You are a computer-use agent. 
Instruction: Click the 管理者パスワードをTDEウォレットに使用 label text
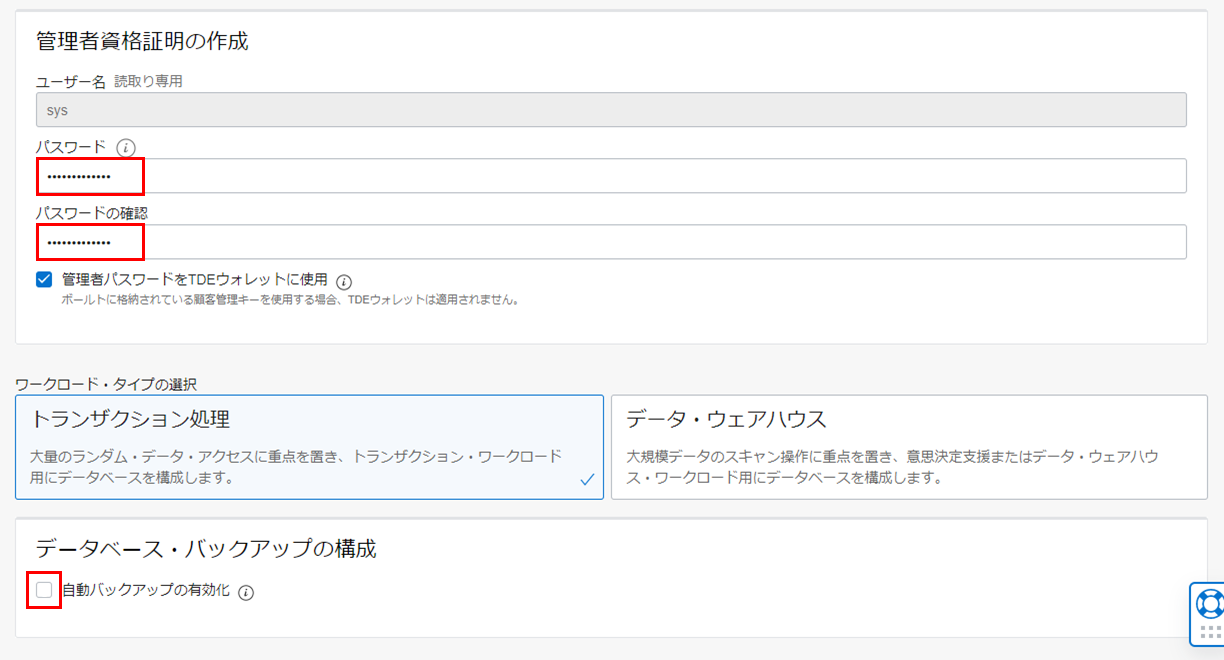point(194,280)
